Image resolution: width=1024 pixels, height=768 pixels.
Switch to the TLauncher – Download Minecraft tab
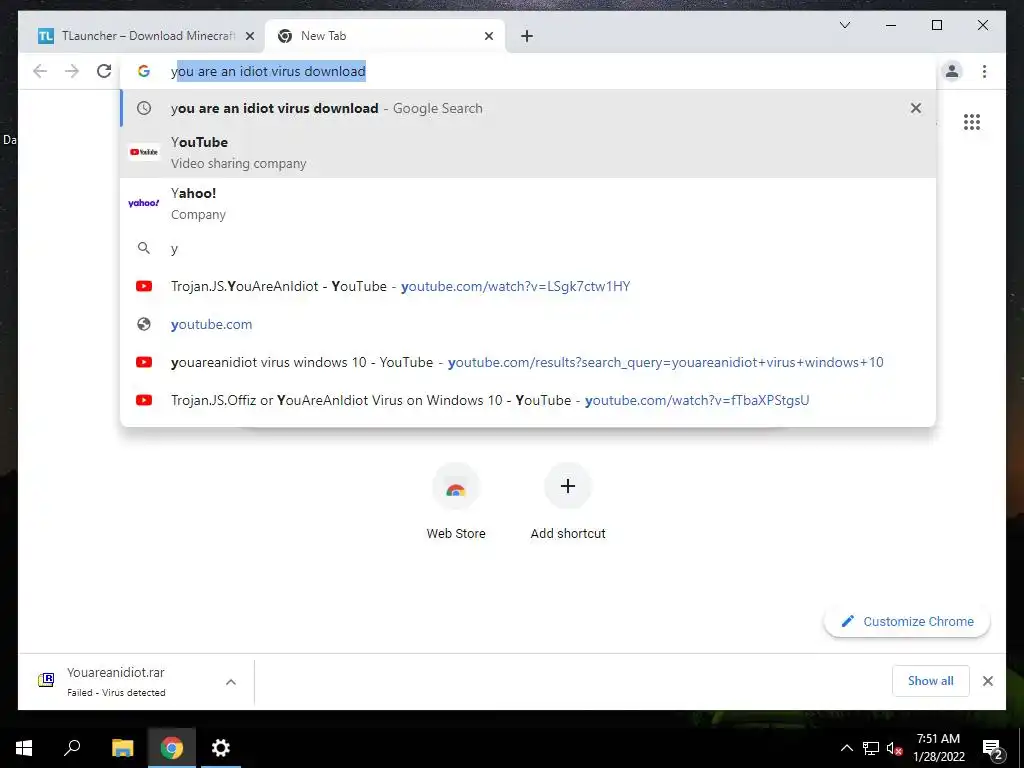pyautogui.click(x=146, y=37)
